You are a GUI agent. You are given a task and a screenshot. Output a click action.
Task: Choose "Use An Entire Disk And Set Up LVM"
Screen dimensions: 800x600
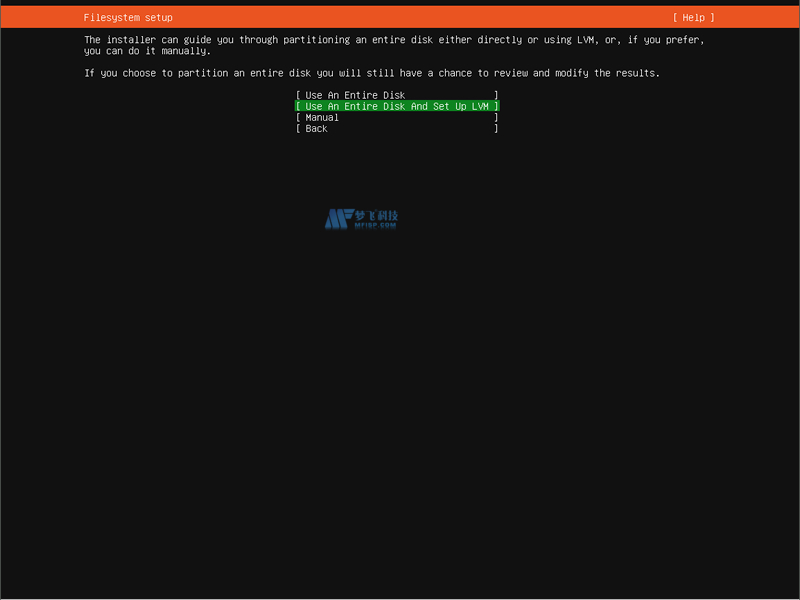coord(397,106)
